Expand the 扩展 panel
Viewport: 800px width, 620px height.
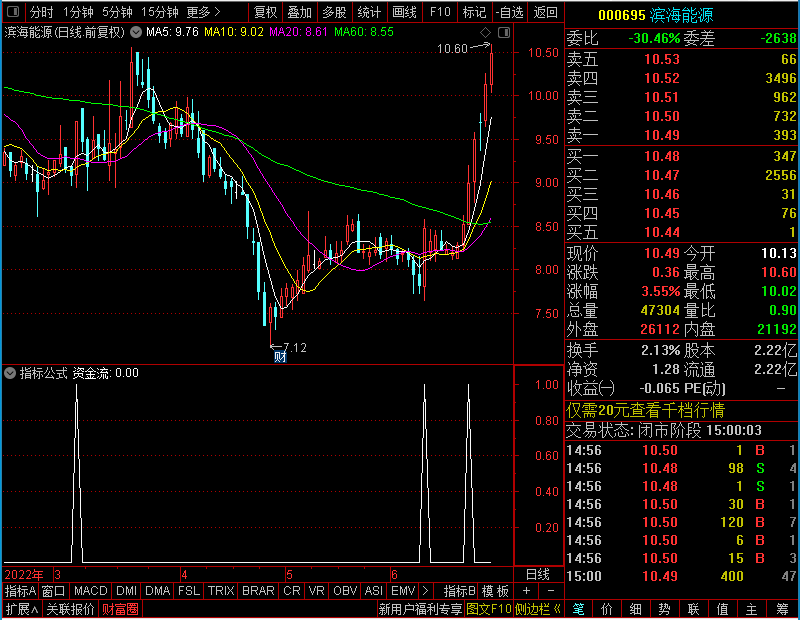[x=22, y=609]
